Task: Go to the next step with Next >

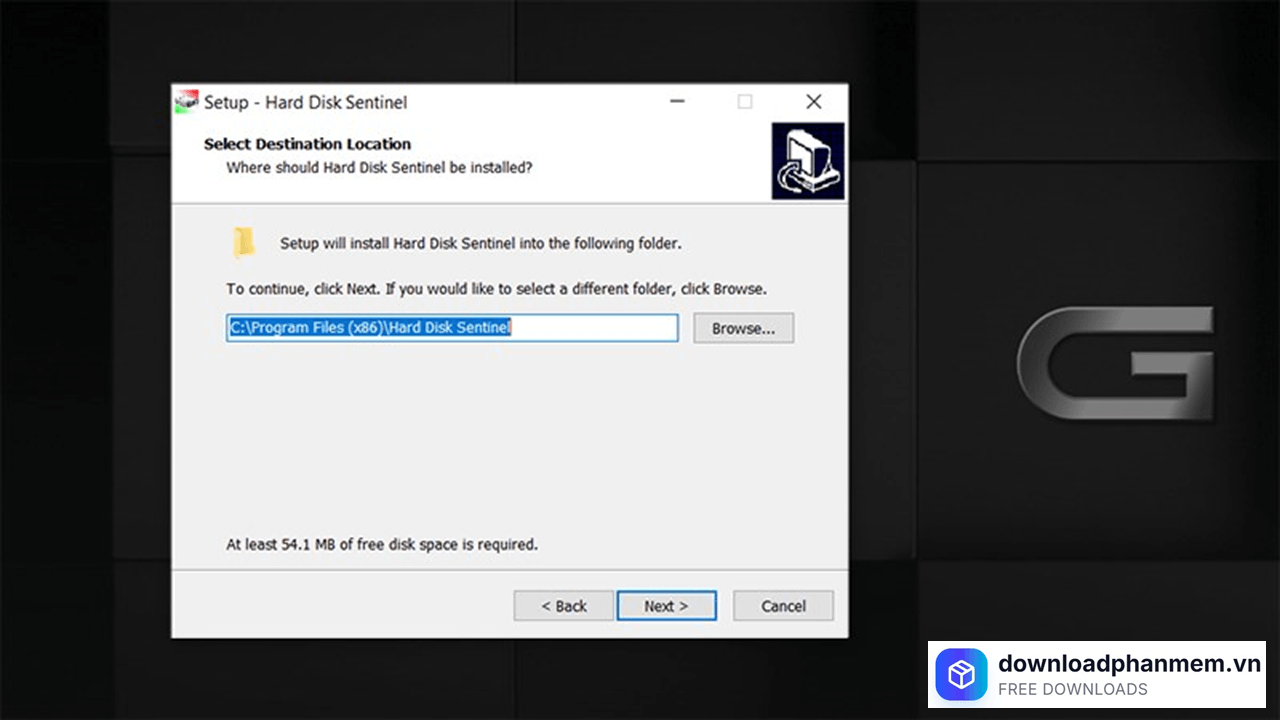Action: (666, 606)
